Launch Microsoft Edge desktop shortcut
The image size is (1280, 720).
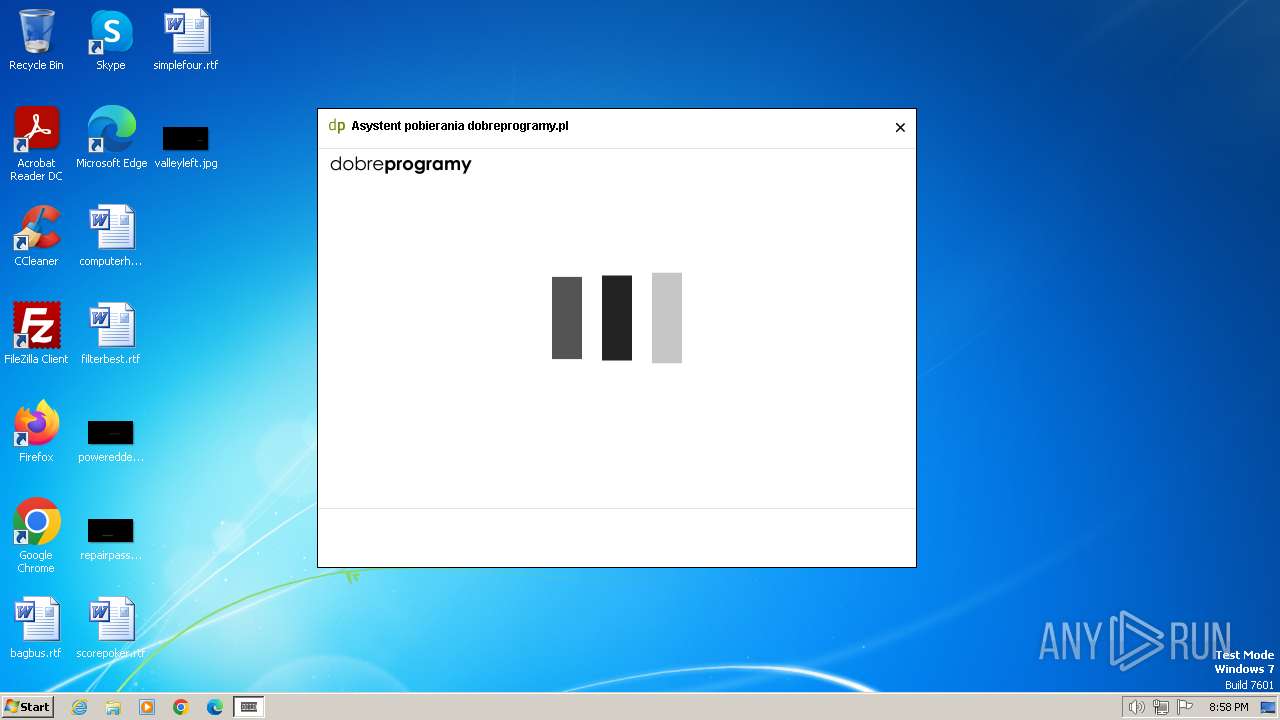[111, 138]
